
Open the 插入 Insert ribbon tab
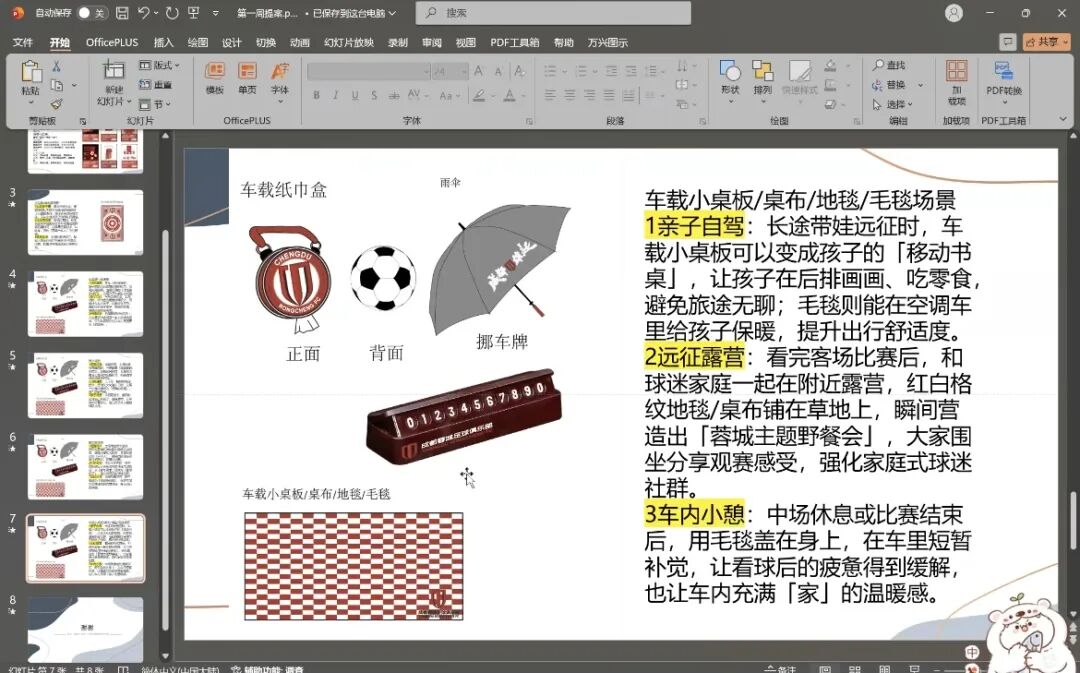point(163,43)
